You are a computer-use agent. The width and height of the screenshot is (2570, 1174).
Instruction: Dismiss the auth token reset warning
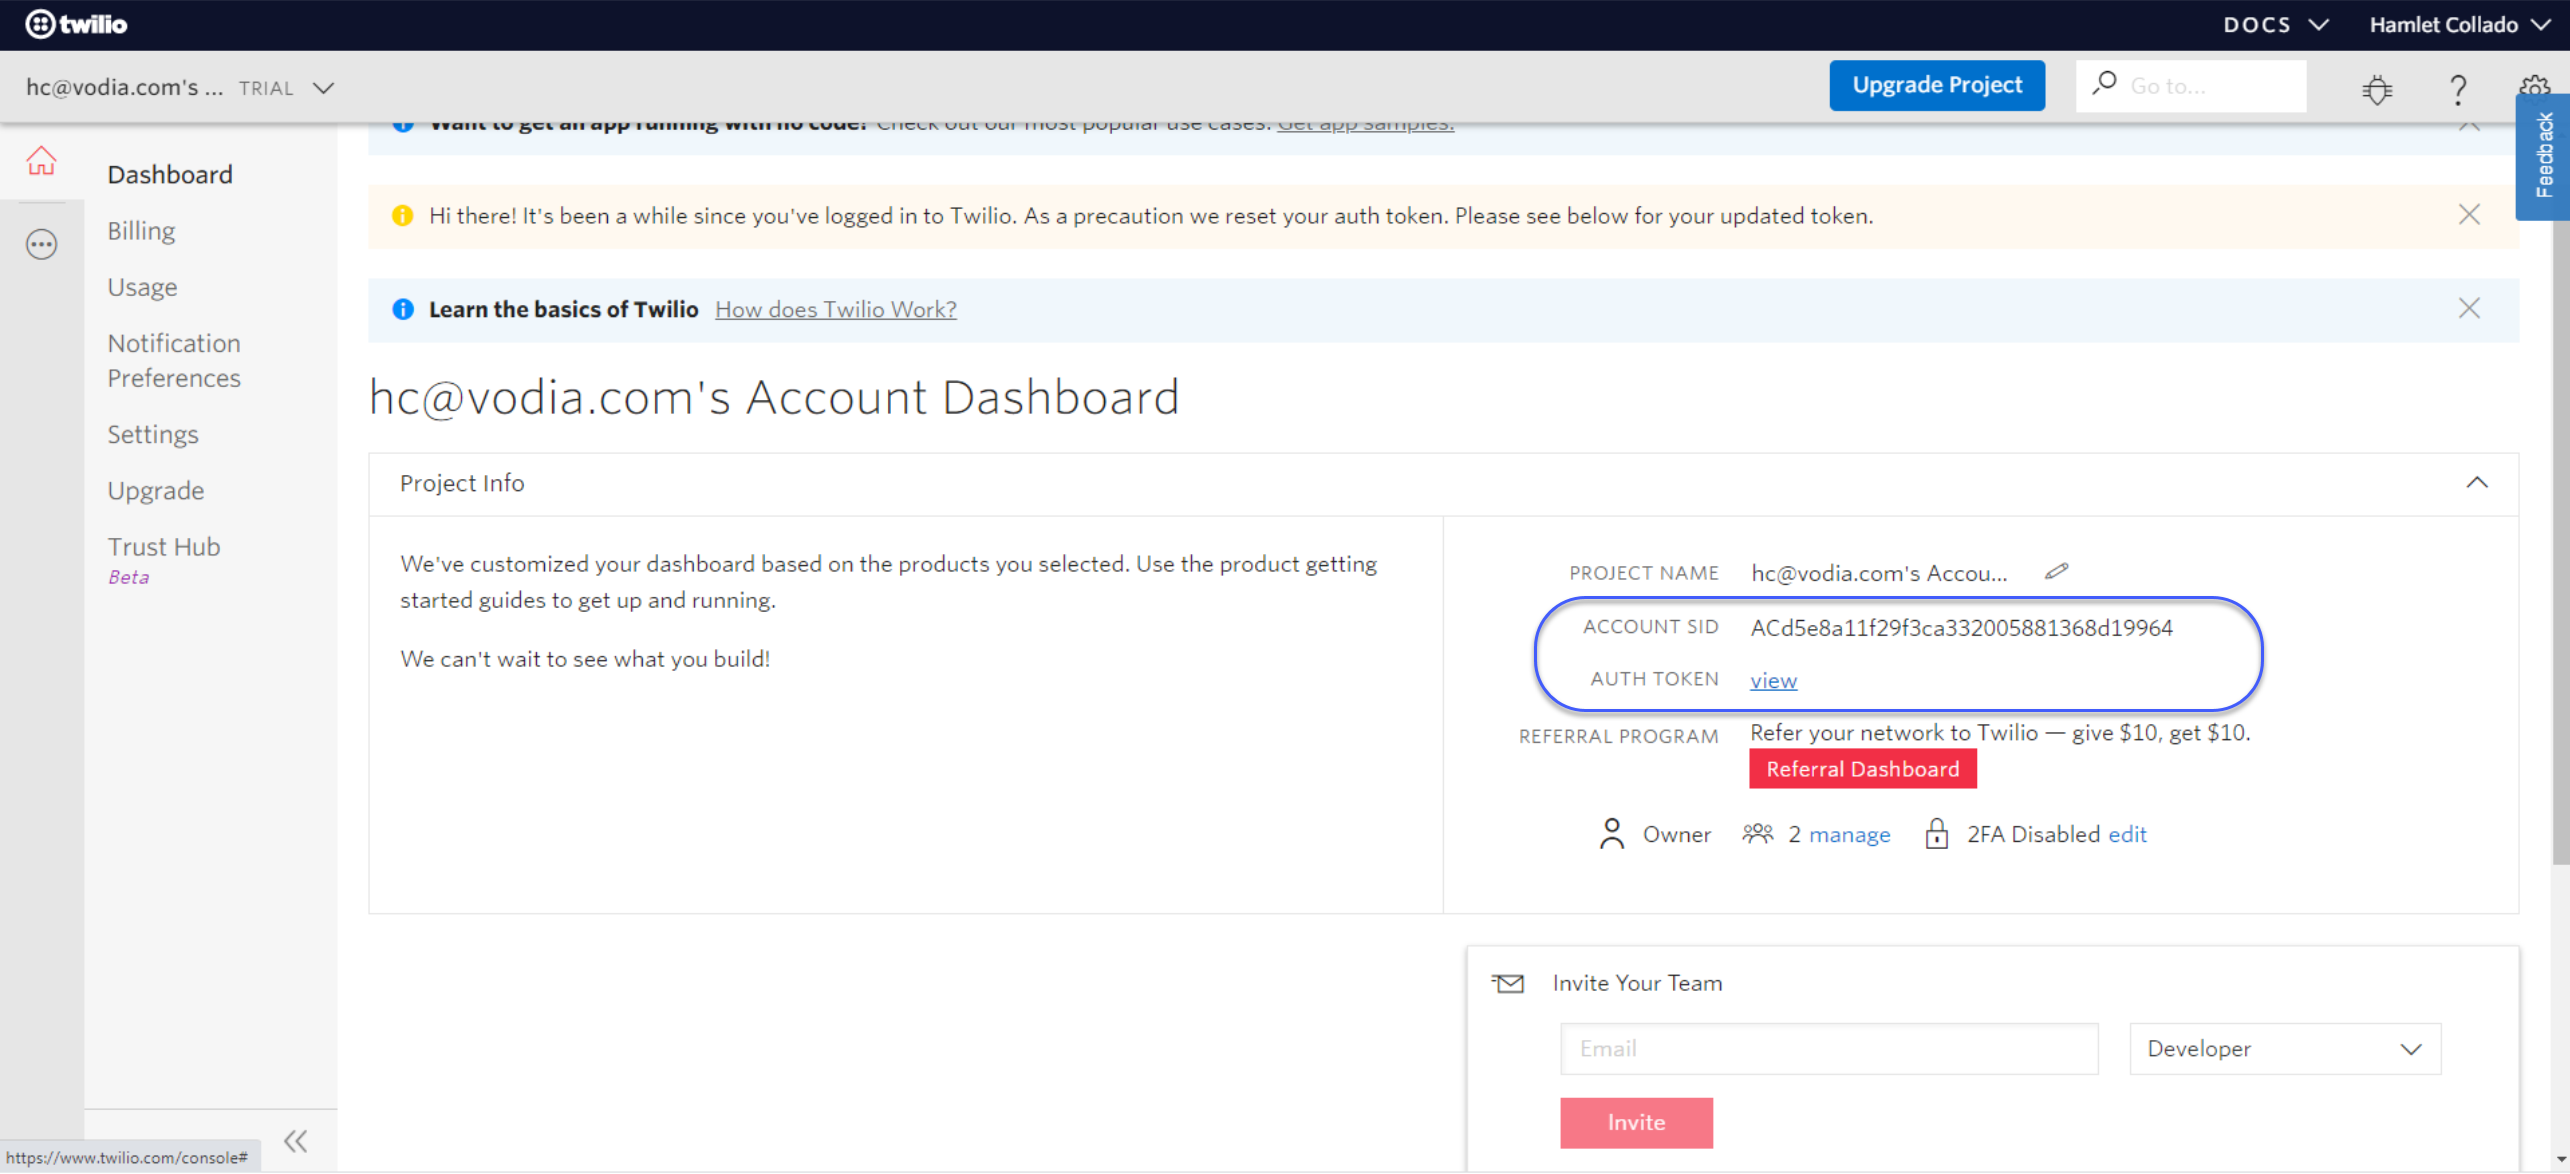click(x=2469, y=215)
